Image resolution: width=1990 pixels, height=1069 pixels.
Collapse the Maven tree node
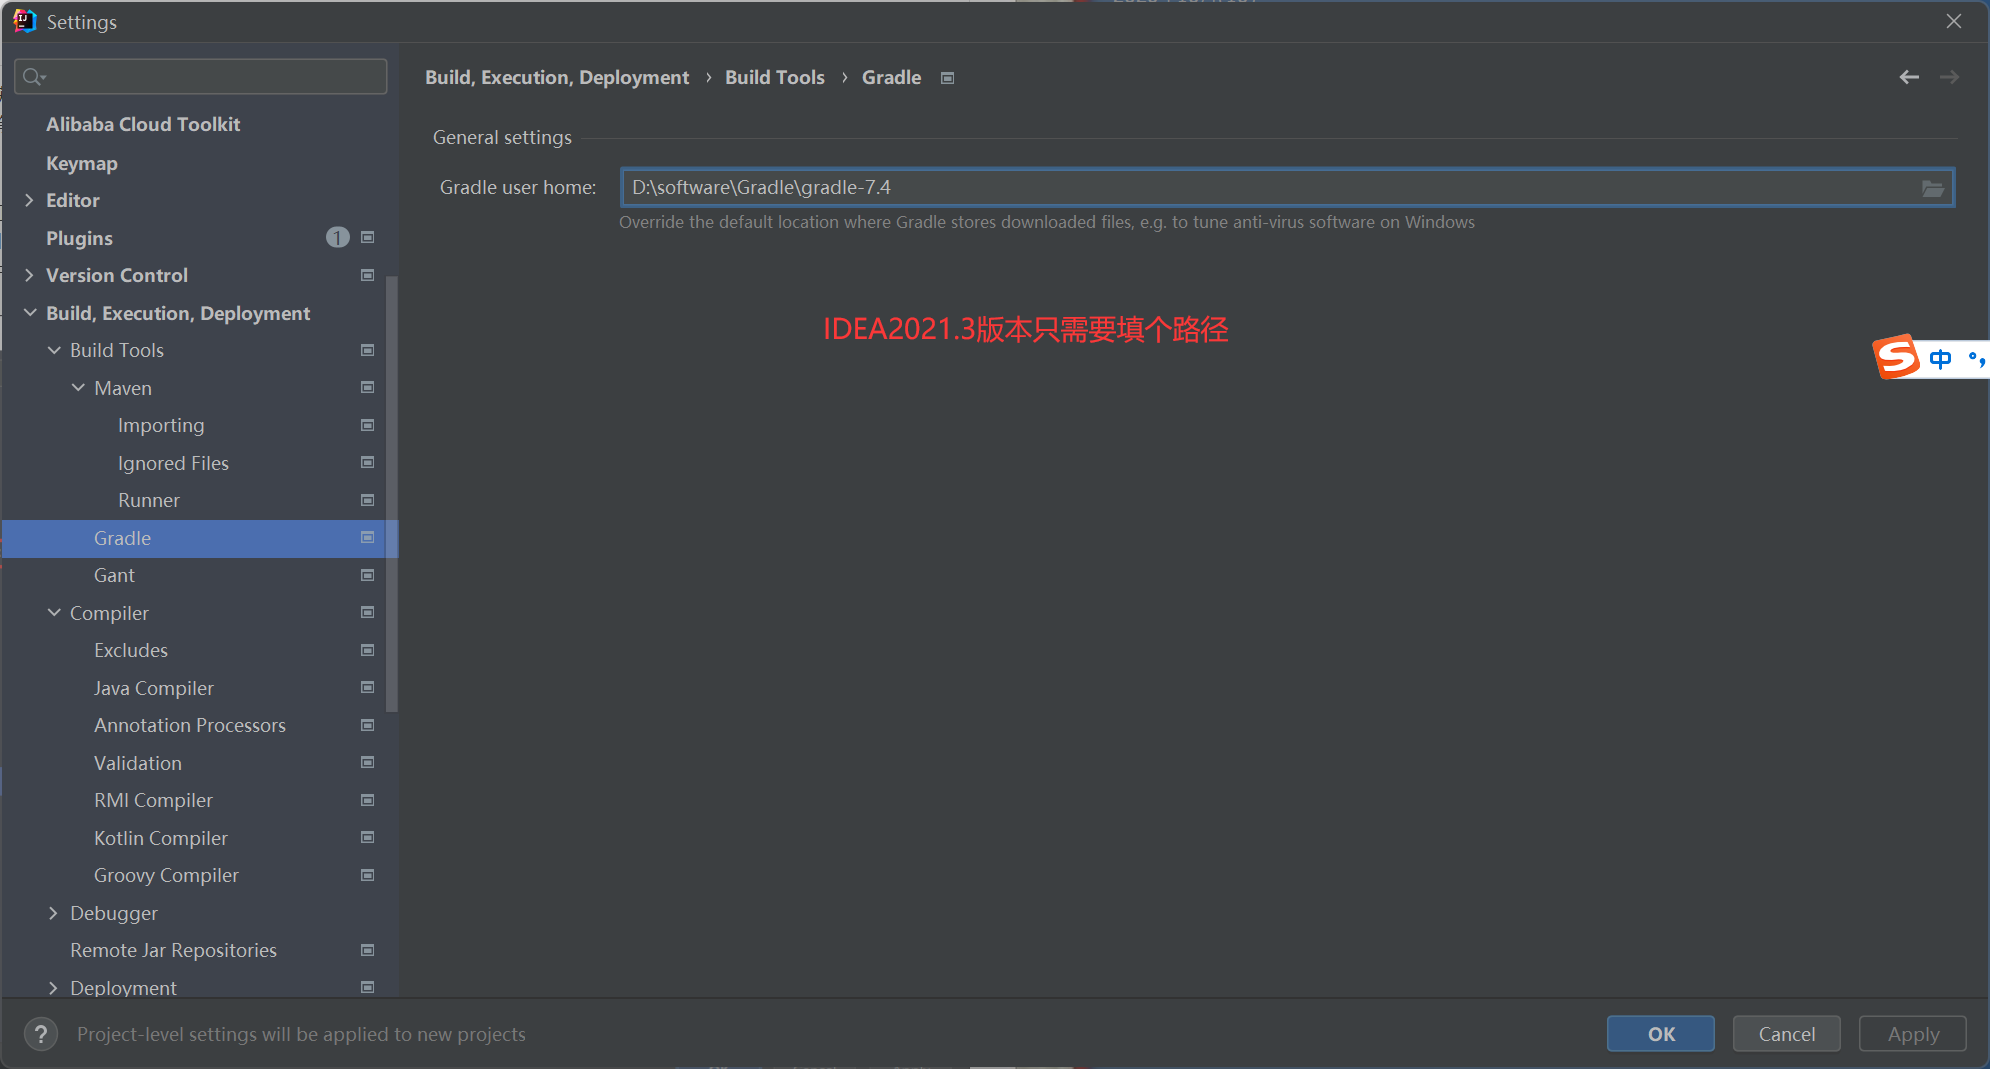click(78, 388)
